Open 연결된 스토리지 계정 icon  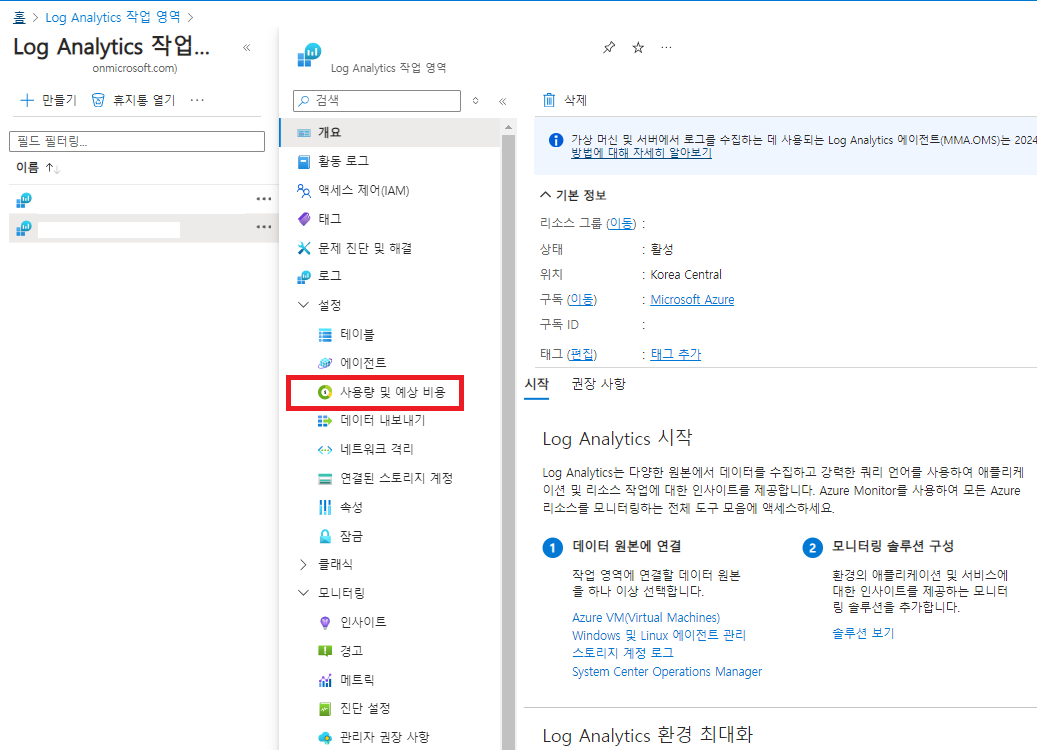(x=325, y=478)
